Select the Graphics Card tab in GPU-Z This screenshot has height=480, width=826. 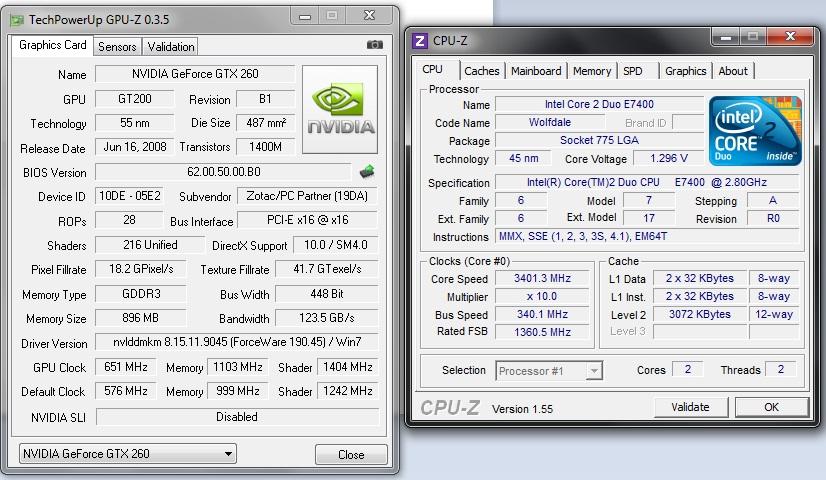tap(53, 45)
